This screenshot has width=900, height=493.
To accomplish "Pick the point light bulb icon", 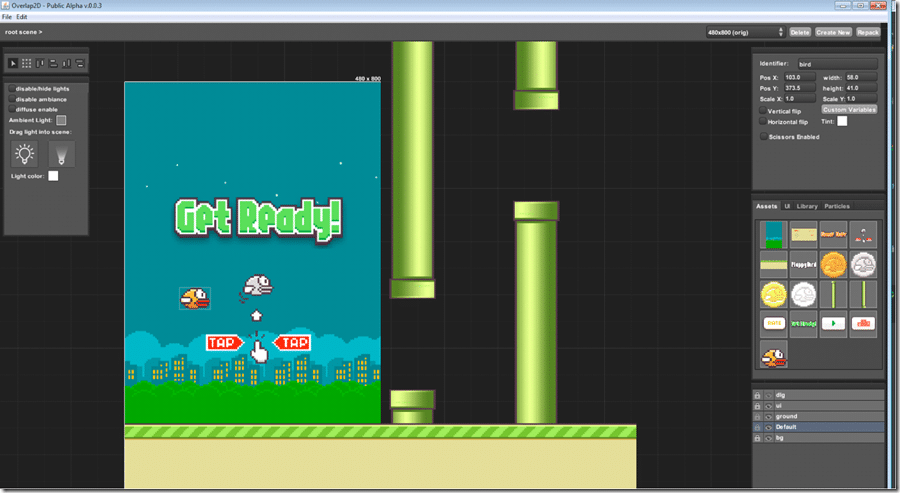I will 25,154.
